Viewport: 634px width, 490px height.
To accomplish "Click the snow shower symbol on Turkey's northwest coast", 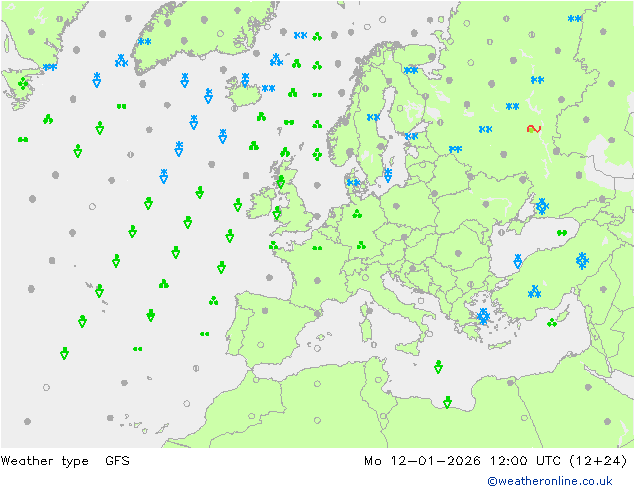I will [518, 262].
